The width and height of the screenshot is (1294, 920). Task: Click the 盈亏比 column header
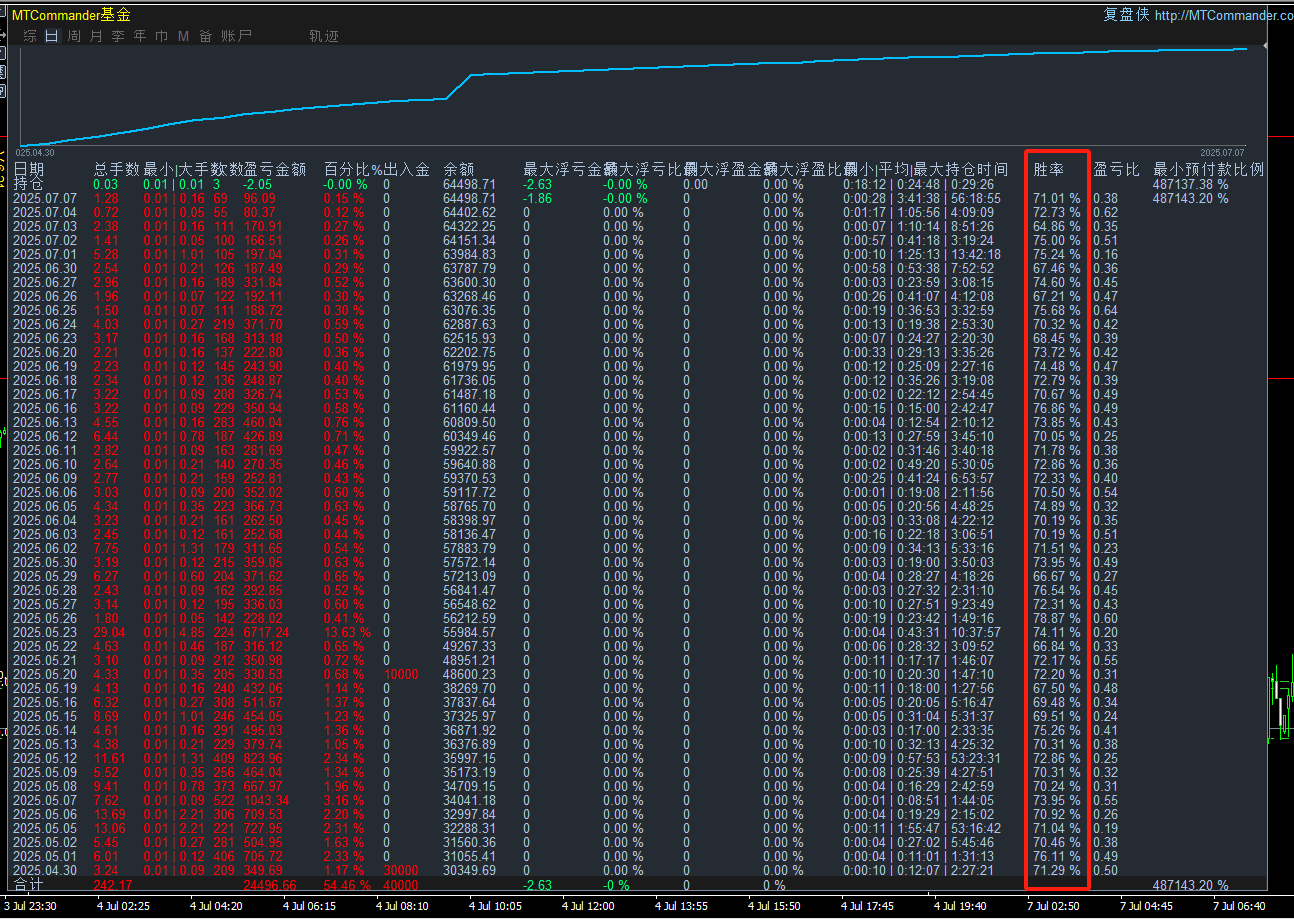[1117, 170]
